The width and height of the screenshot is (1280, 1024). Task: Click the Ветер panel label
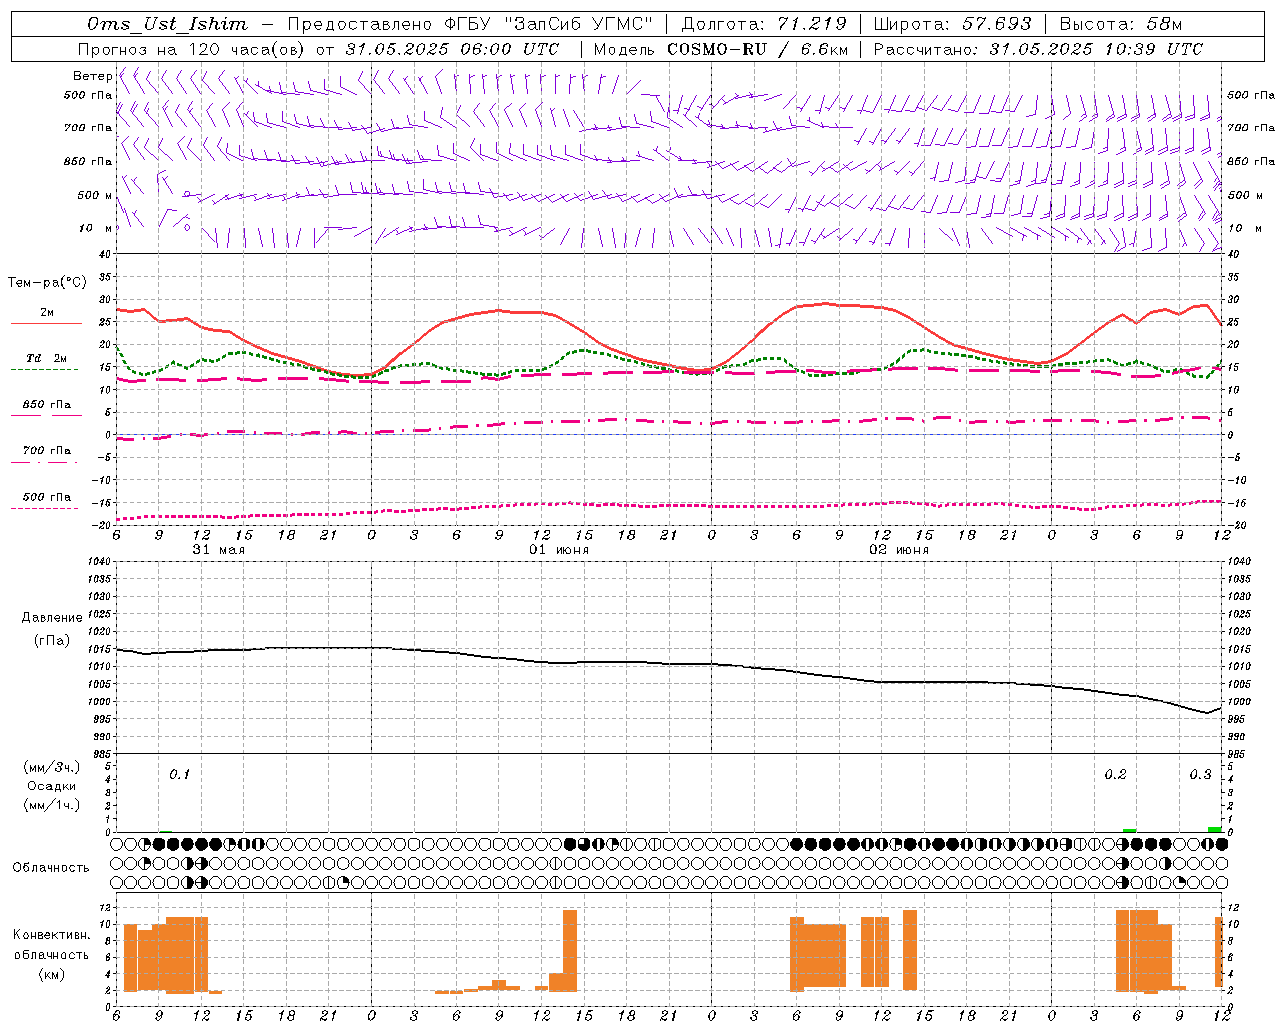click(92, 76)
